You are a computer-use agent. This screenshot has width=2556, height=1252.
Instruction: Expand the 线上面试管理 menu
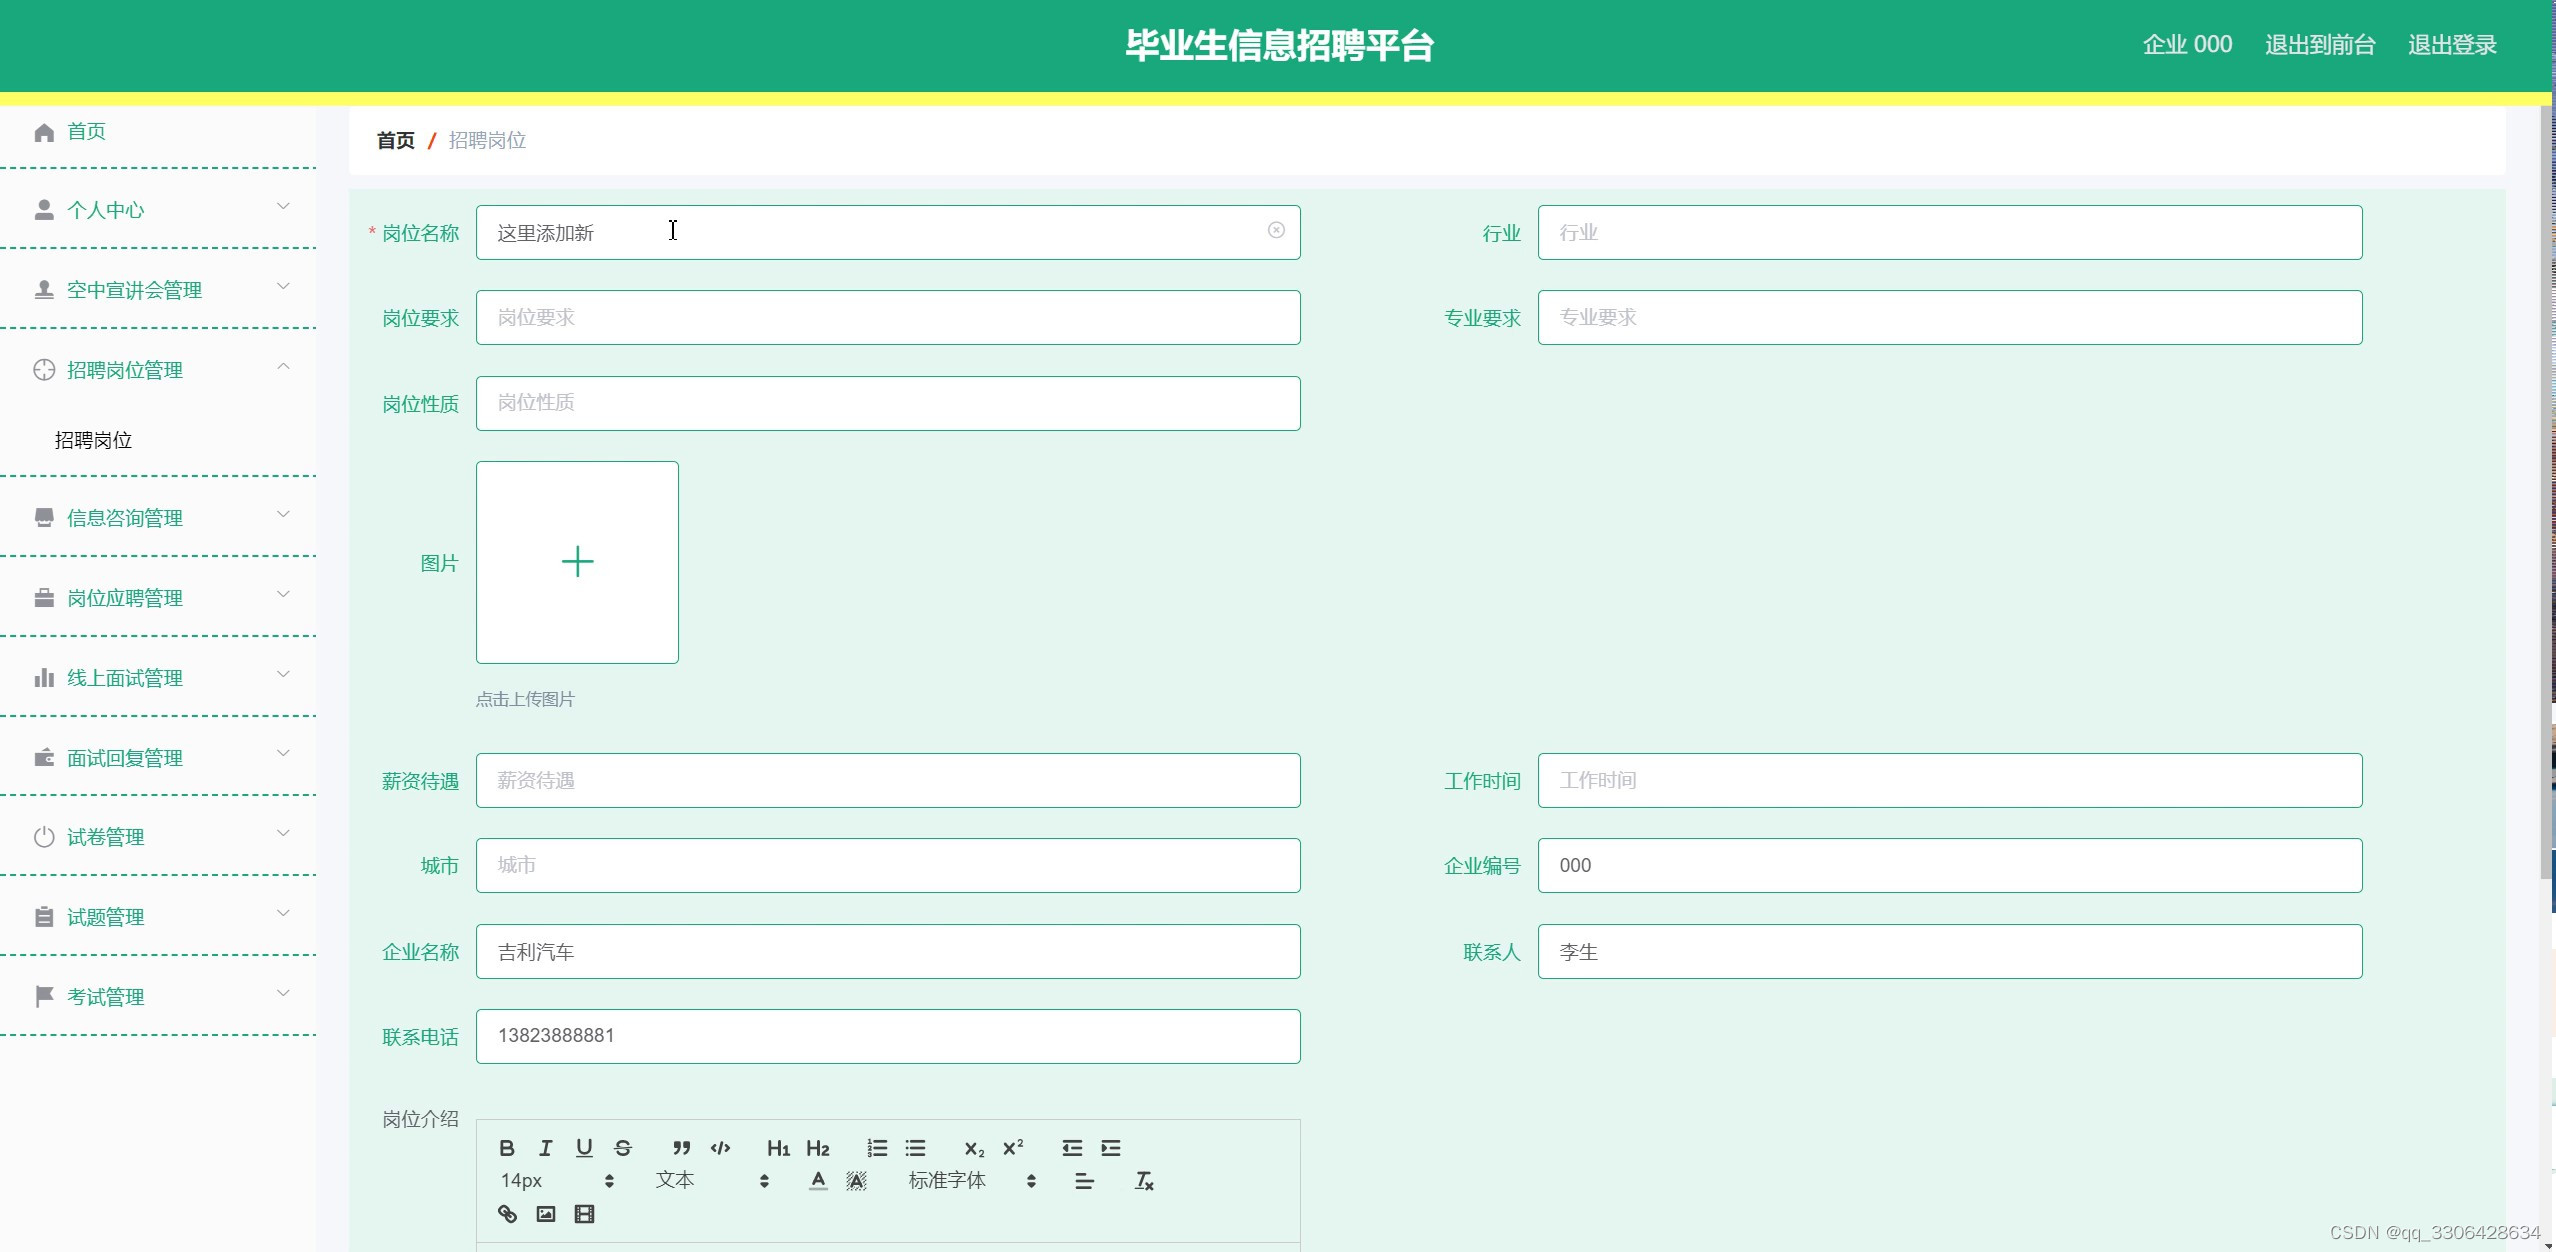tap(158, 677)
